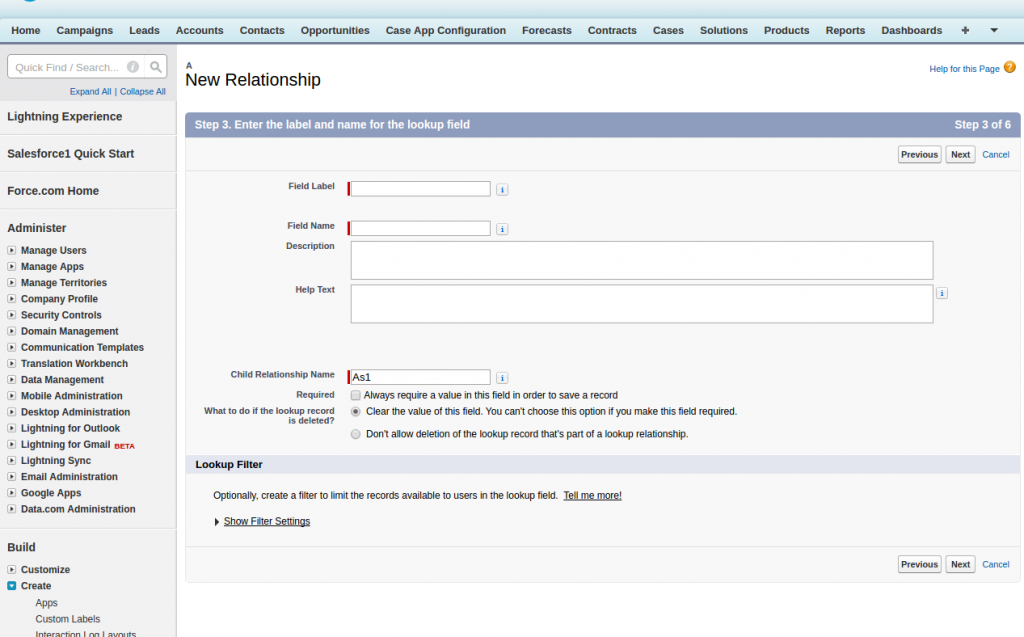Click into the Field Label input box

420,189
